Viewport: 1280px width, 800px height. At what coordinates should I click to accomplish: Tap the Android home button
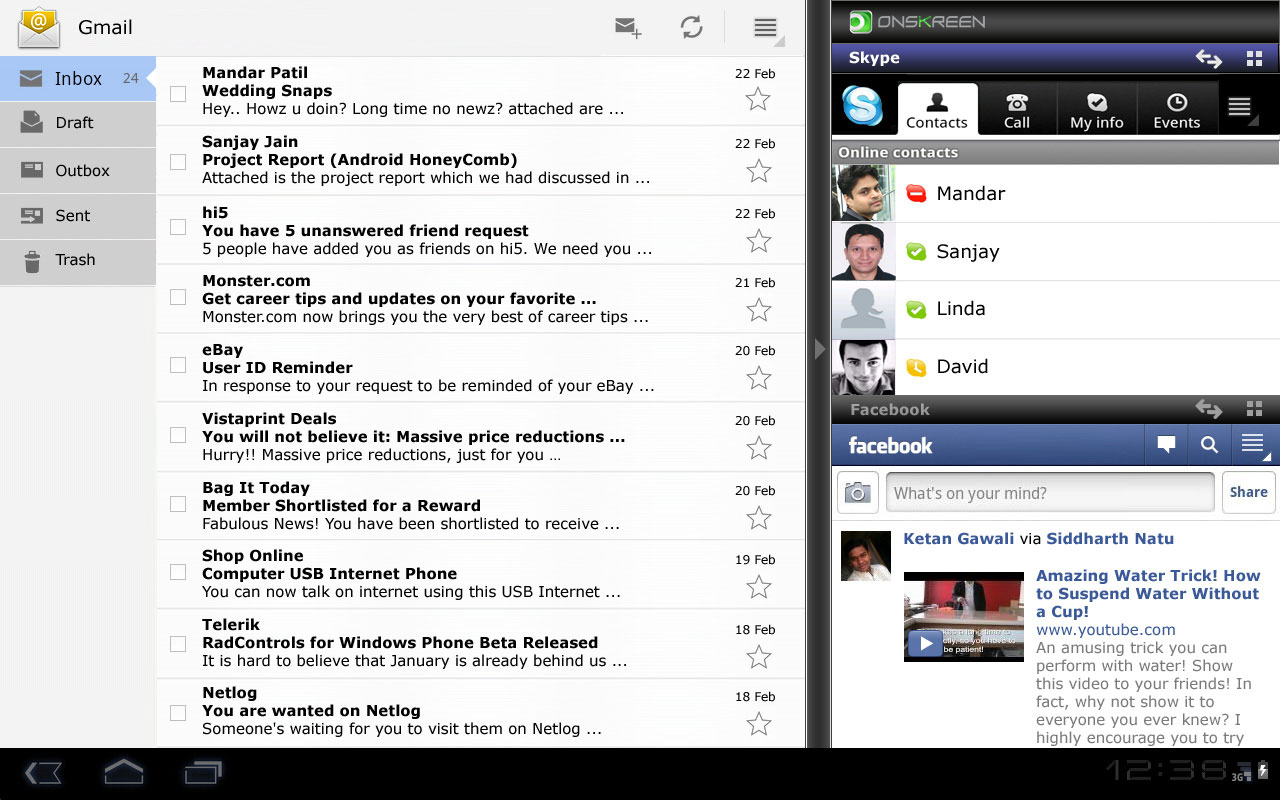click(124, 772)
